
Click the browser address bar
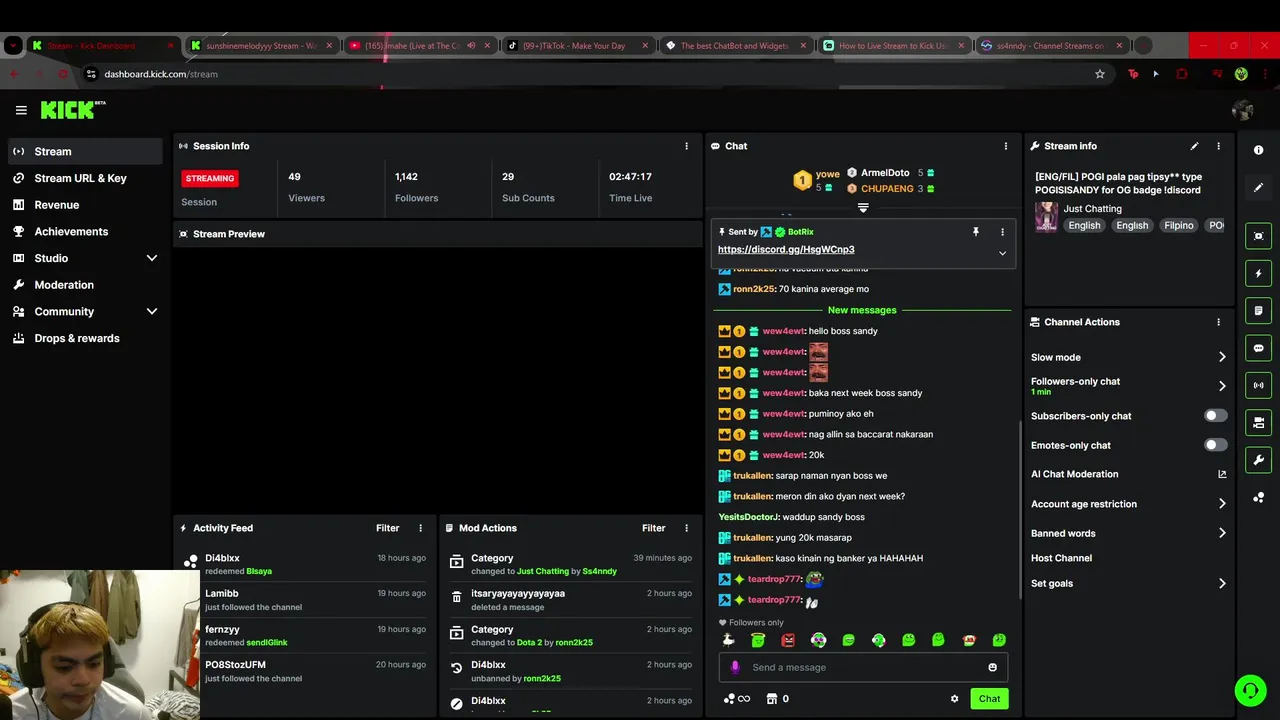[x=590, y=74]
